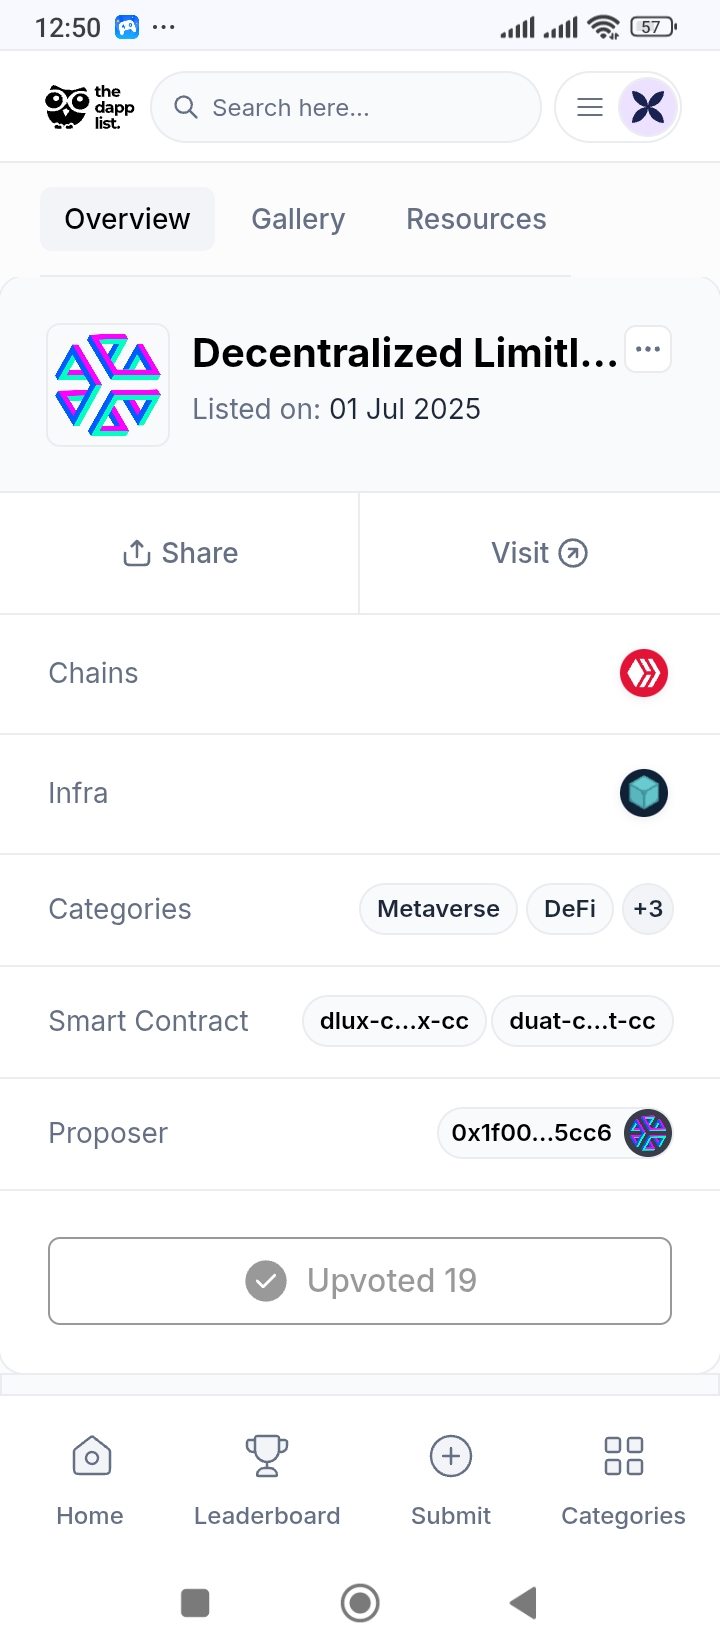Tap the proposer avatar icon
This screenshot has width=720, height=1650.
pyautogui.click(x=648, y=1133)
